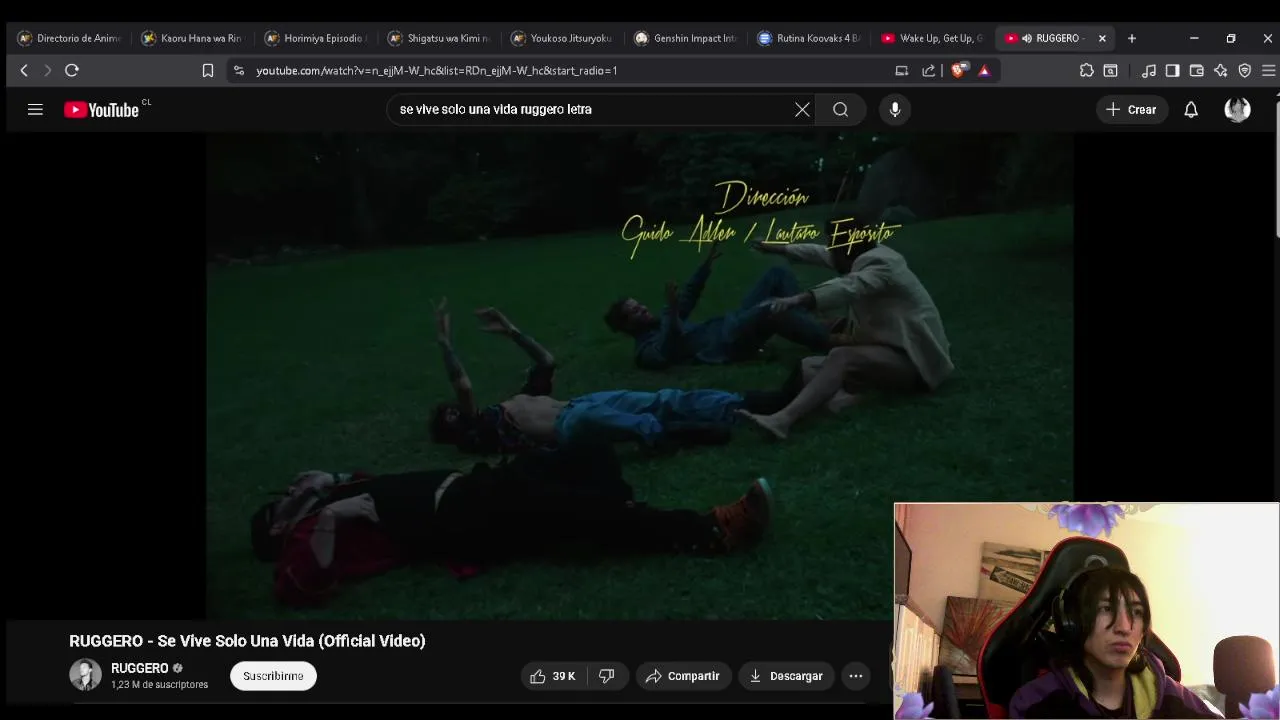This screenshot has width=1280, height=720.
Task: Clear the search text with X icon
Action: [802, 109]
